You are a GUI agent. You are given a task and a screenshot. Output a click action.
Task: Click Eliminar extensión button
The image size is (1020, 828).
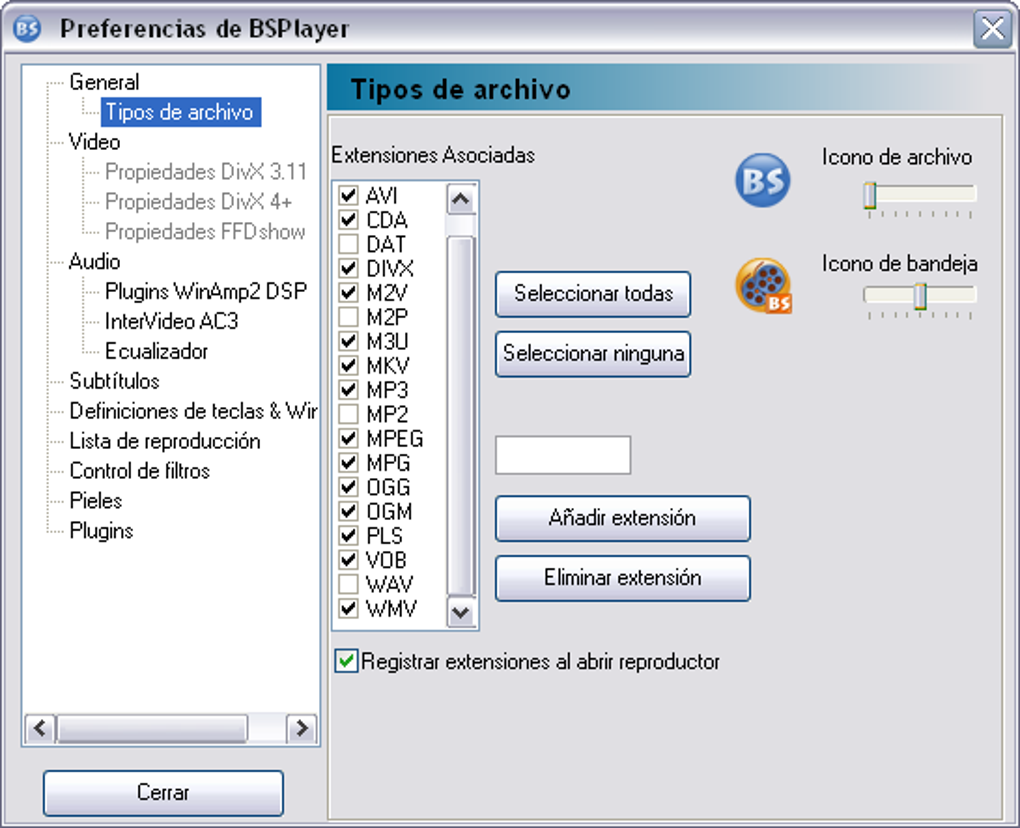click(x=623, y=578)
